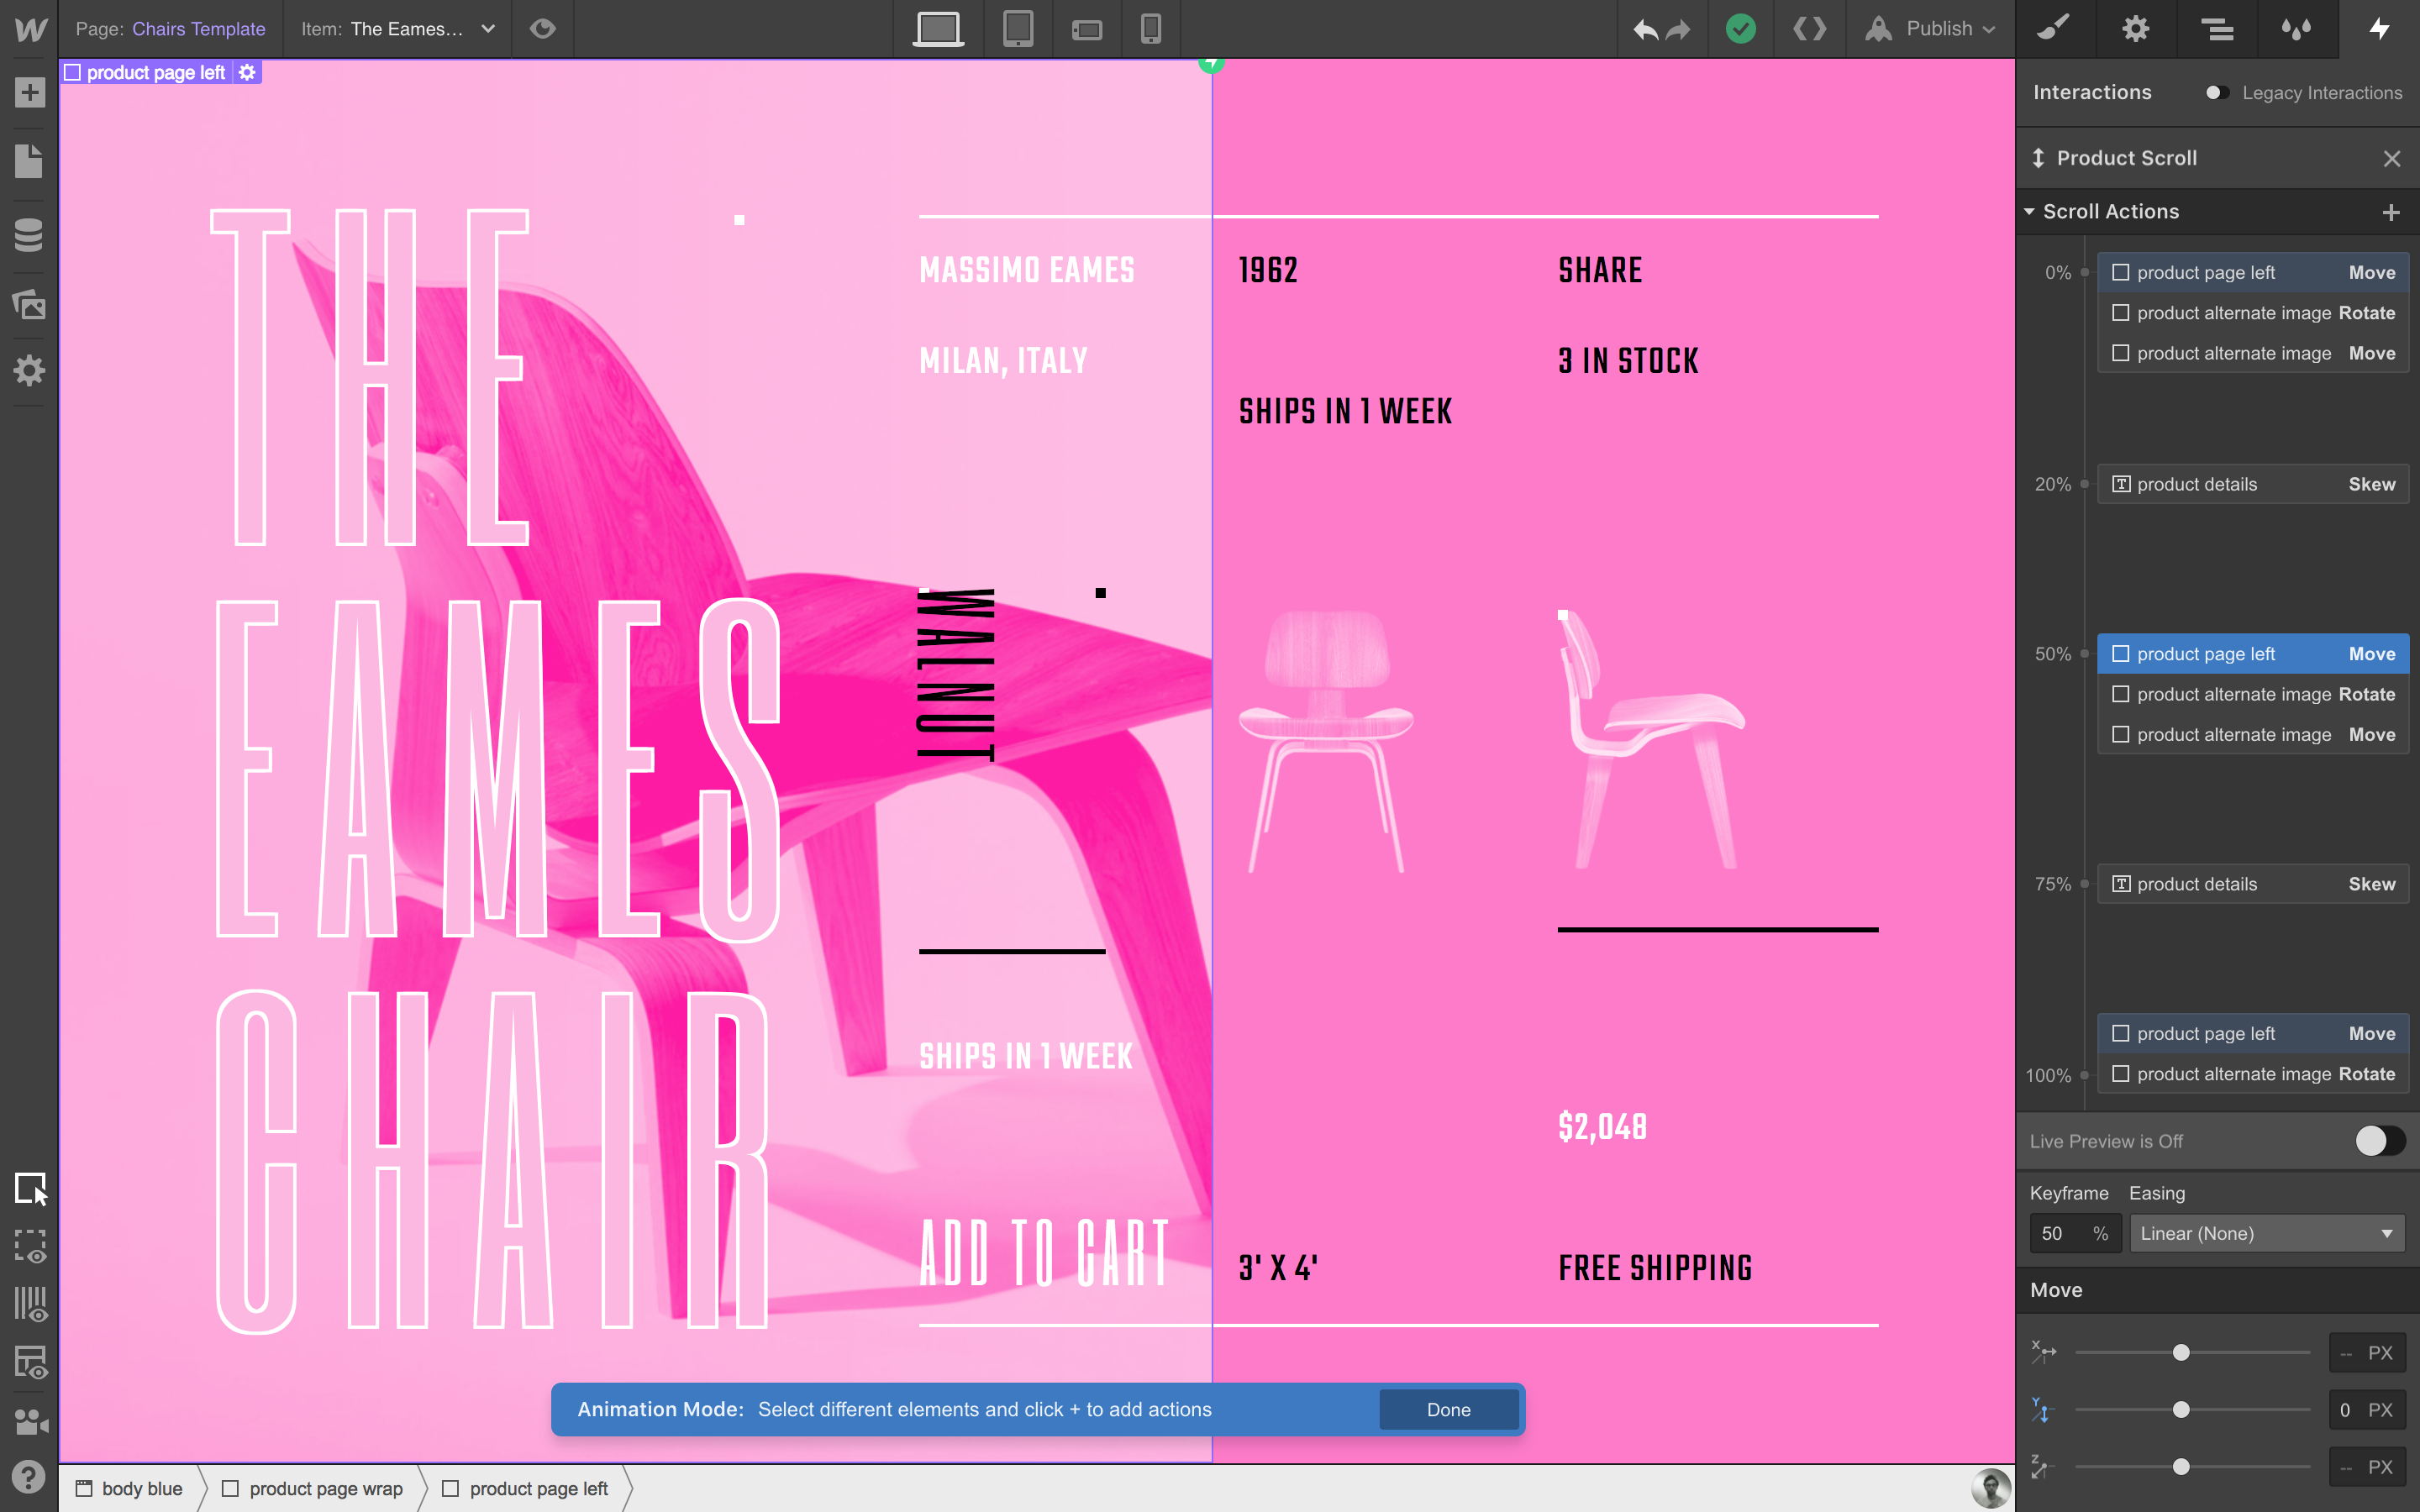Select product page wrap breadcrumb
2420x1512 pixels.
(x=313, y=1489)
